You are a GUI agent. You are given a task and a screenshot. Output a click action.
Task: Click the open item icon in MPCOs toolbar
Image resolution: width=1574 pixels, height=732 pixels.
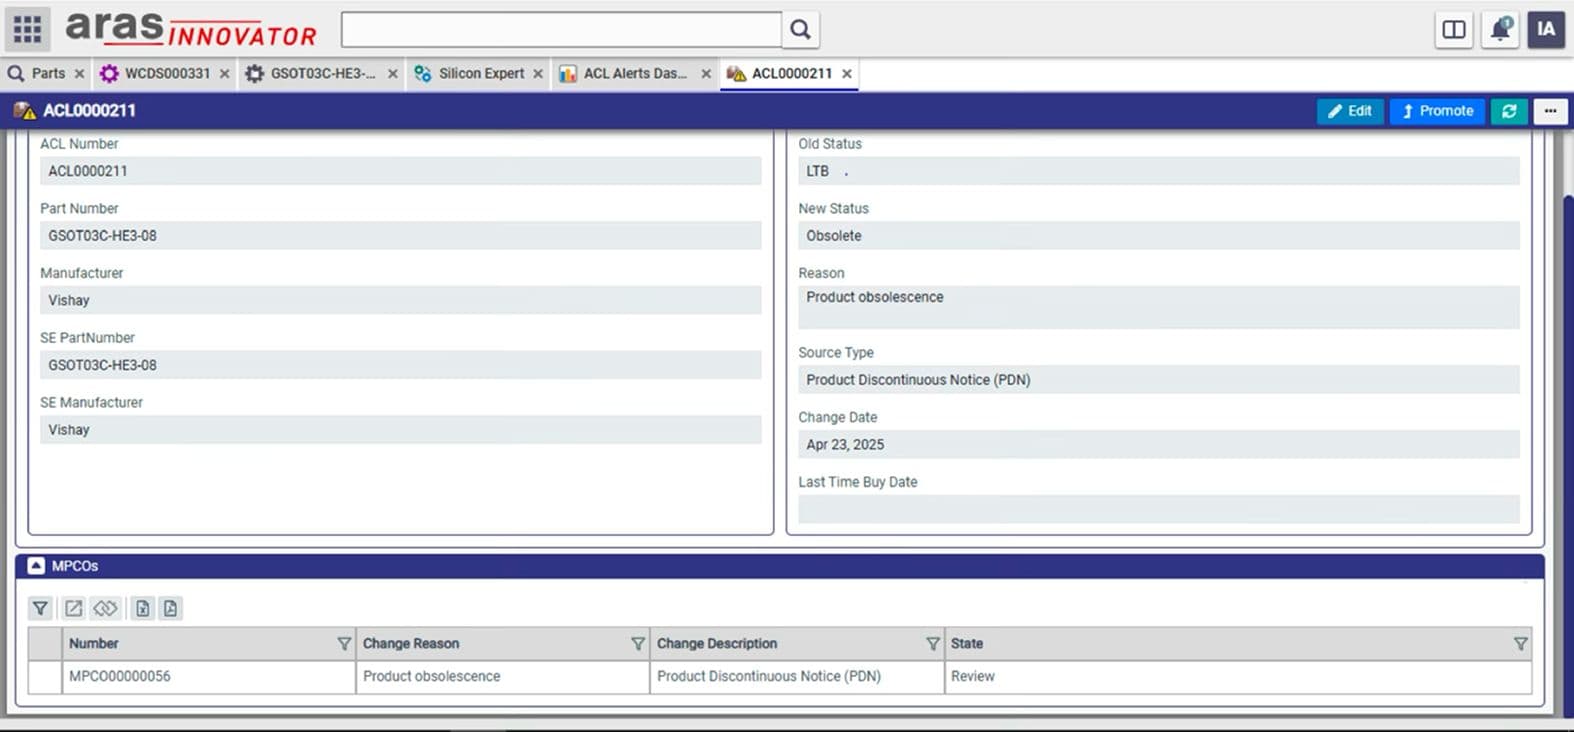74,608
